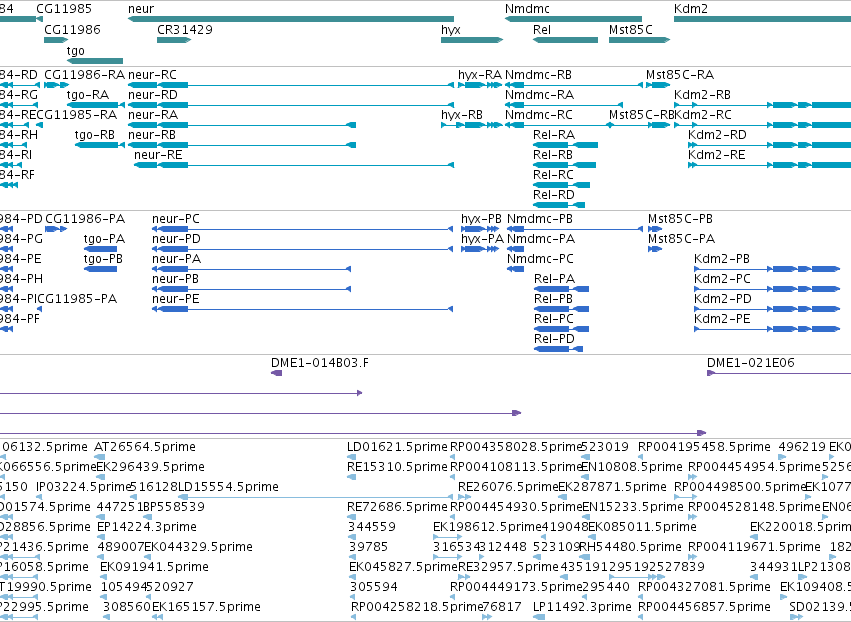
Task: Click protein tgo-PA label
Action: (104, 239)
